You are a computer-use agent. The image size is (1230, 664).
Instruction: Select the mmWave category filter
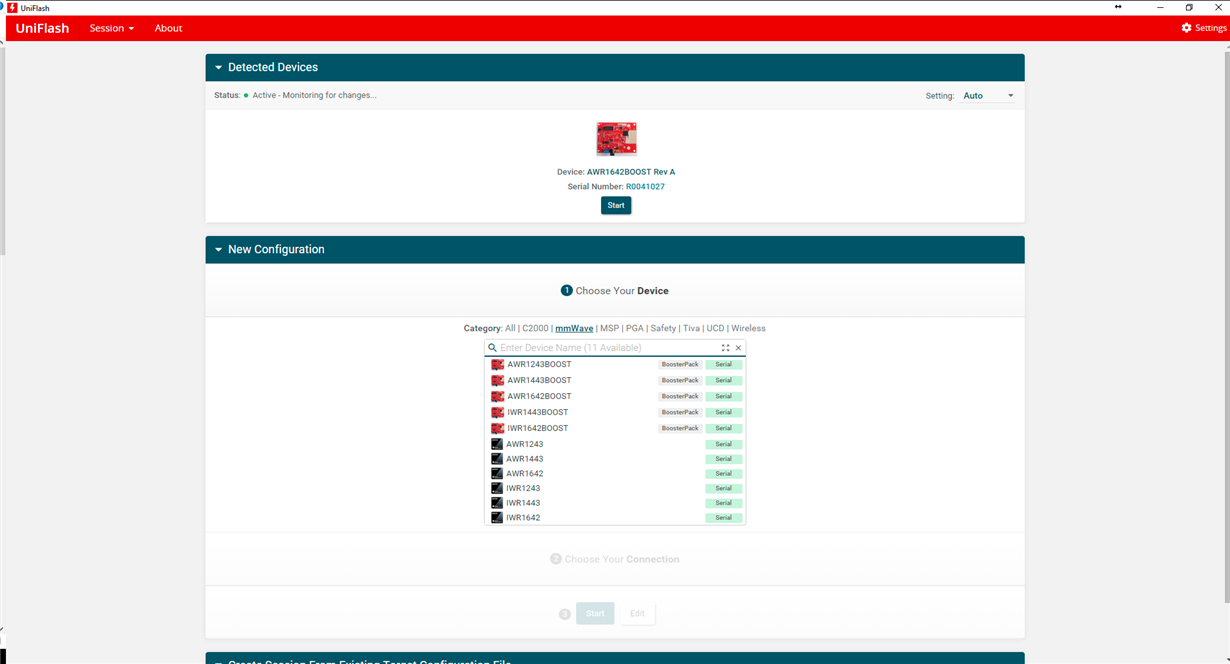tap(574, 328)
